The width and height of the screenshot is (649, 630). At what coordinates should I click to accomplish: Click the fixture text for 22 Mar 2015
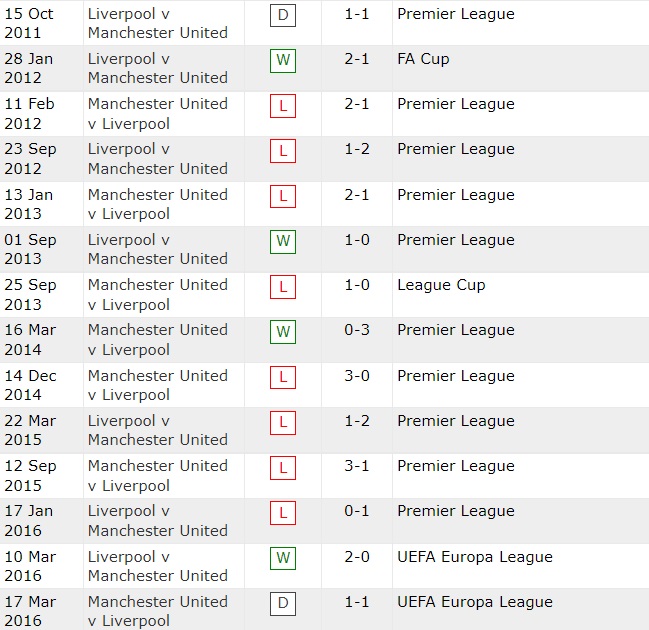pyautogui.click(x=158, y=430)
